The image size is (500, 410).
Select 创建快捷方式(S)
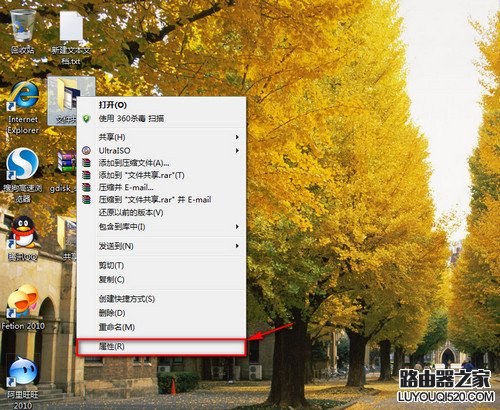tap(162, 299)
